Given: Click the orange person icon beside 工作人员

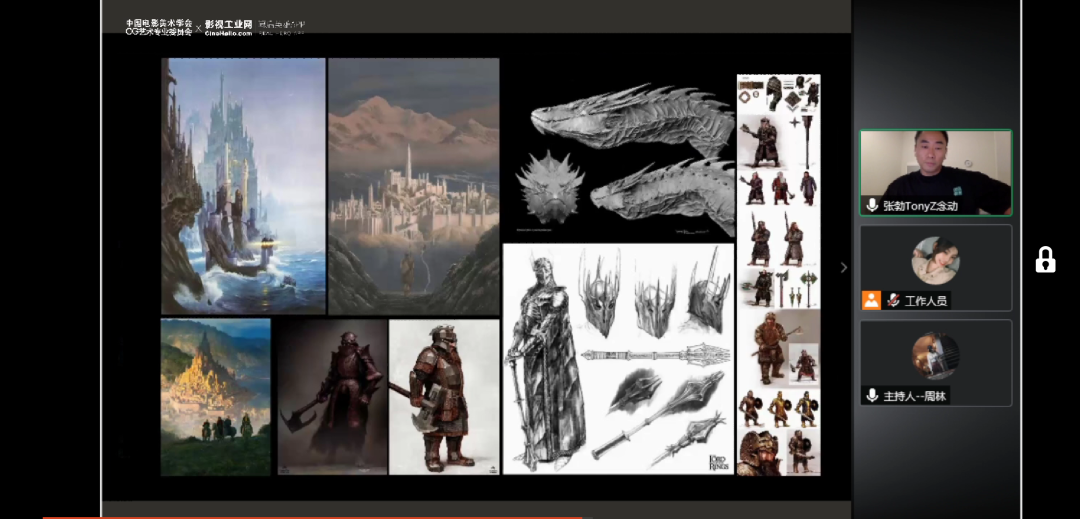Looking at the screenshot, I should tap(871, 301).
